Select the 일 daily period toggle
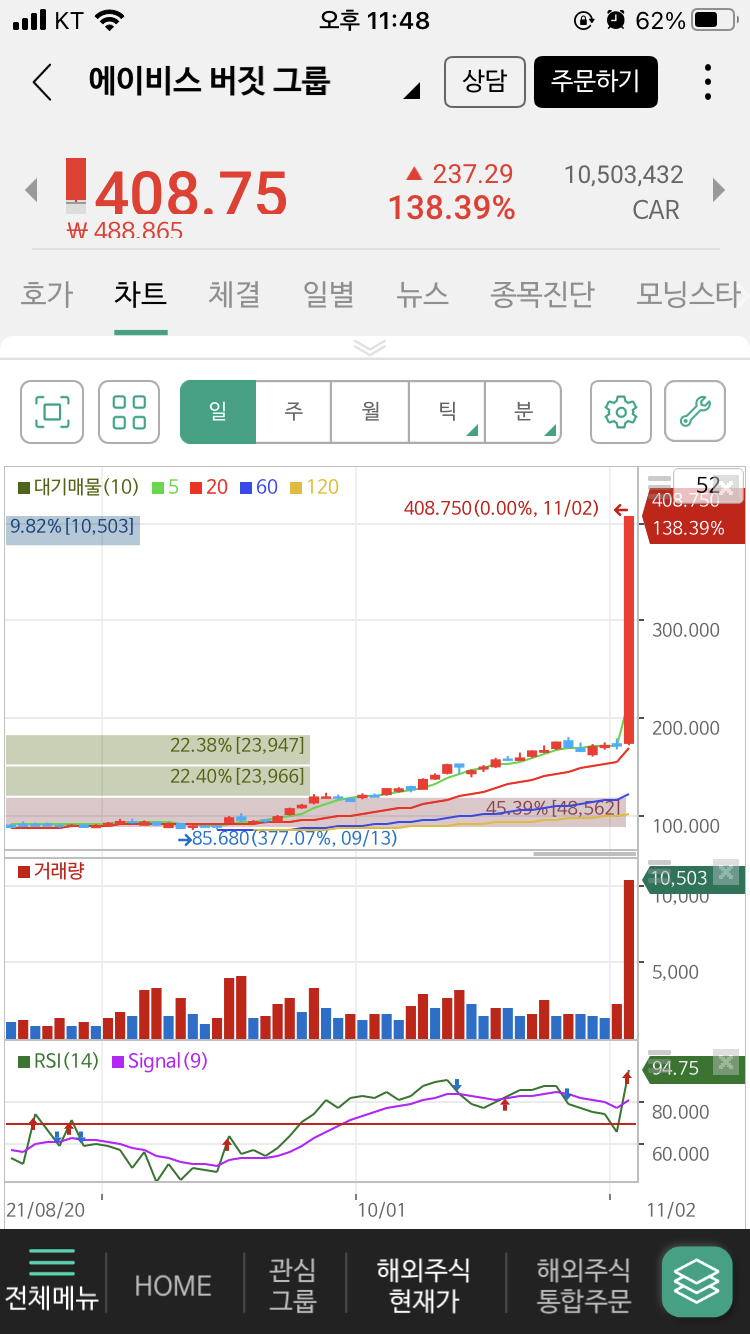This screenshot has width=750, height=1334. tap(218, 412)
